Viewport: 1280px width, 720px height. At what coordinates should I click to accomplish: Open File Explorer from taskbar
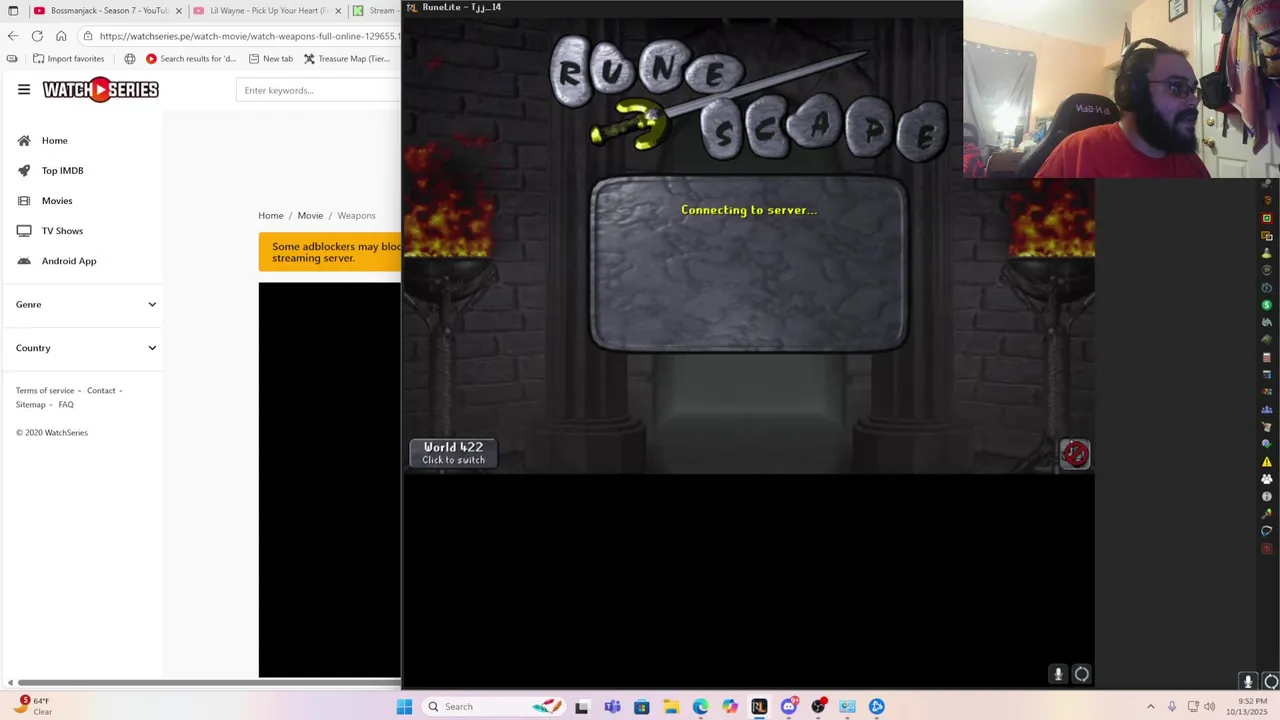(671, 707)
